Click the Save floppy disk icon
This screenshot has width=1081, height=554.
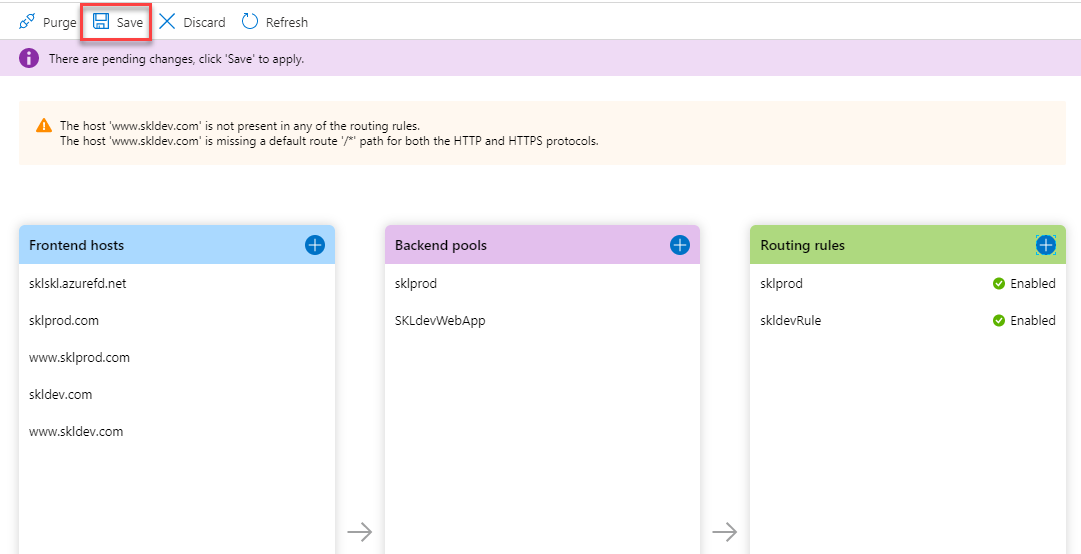pos(101,22)
